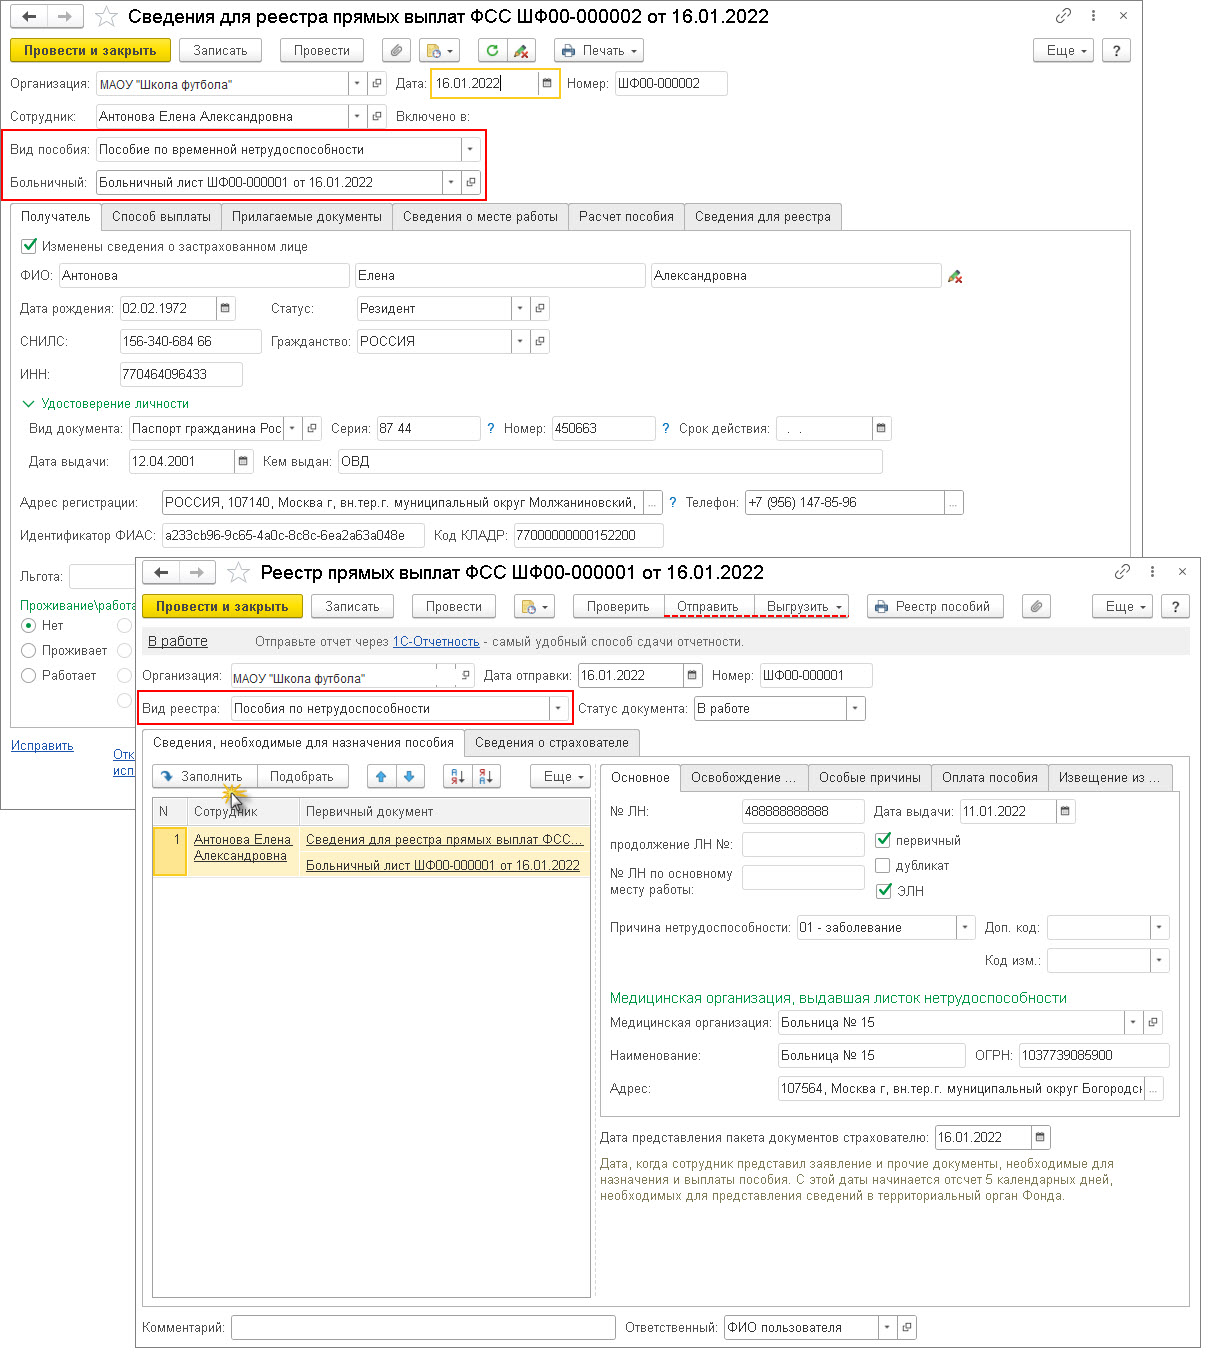This screenshot has height=1356, width=1208.
Task: Toggle Изменены сведения о застрахованном лице checkbox
Action: point(29,245)
